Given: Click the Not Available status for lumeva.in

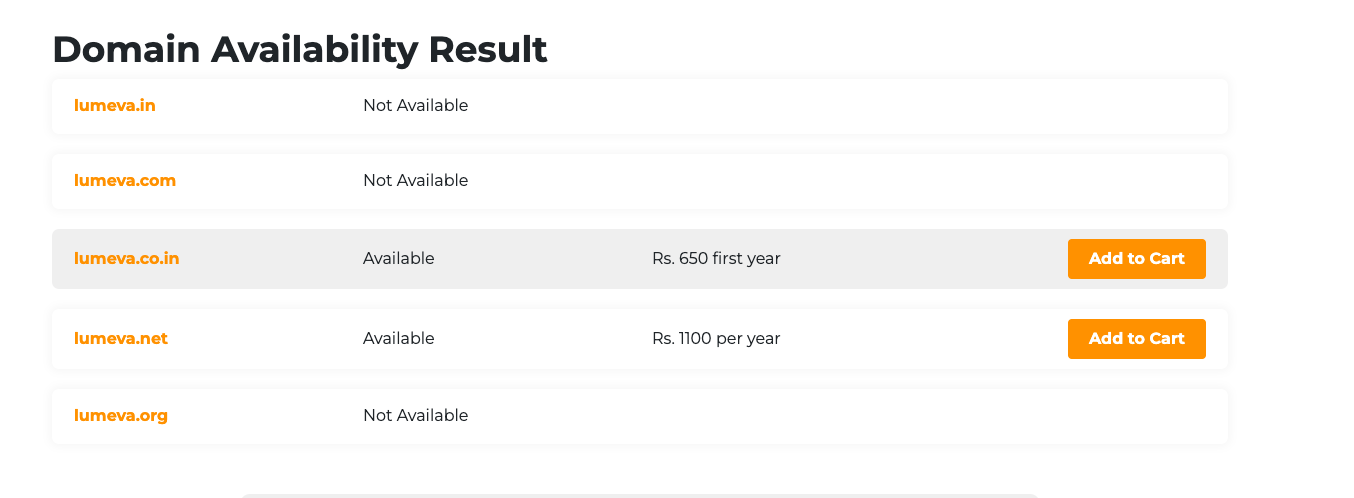Looking at the screenshot, I should click(415, 105).
